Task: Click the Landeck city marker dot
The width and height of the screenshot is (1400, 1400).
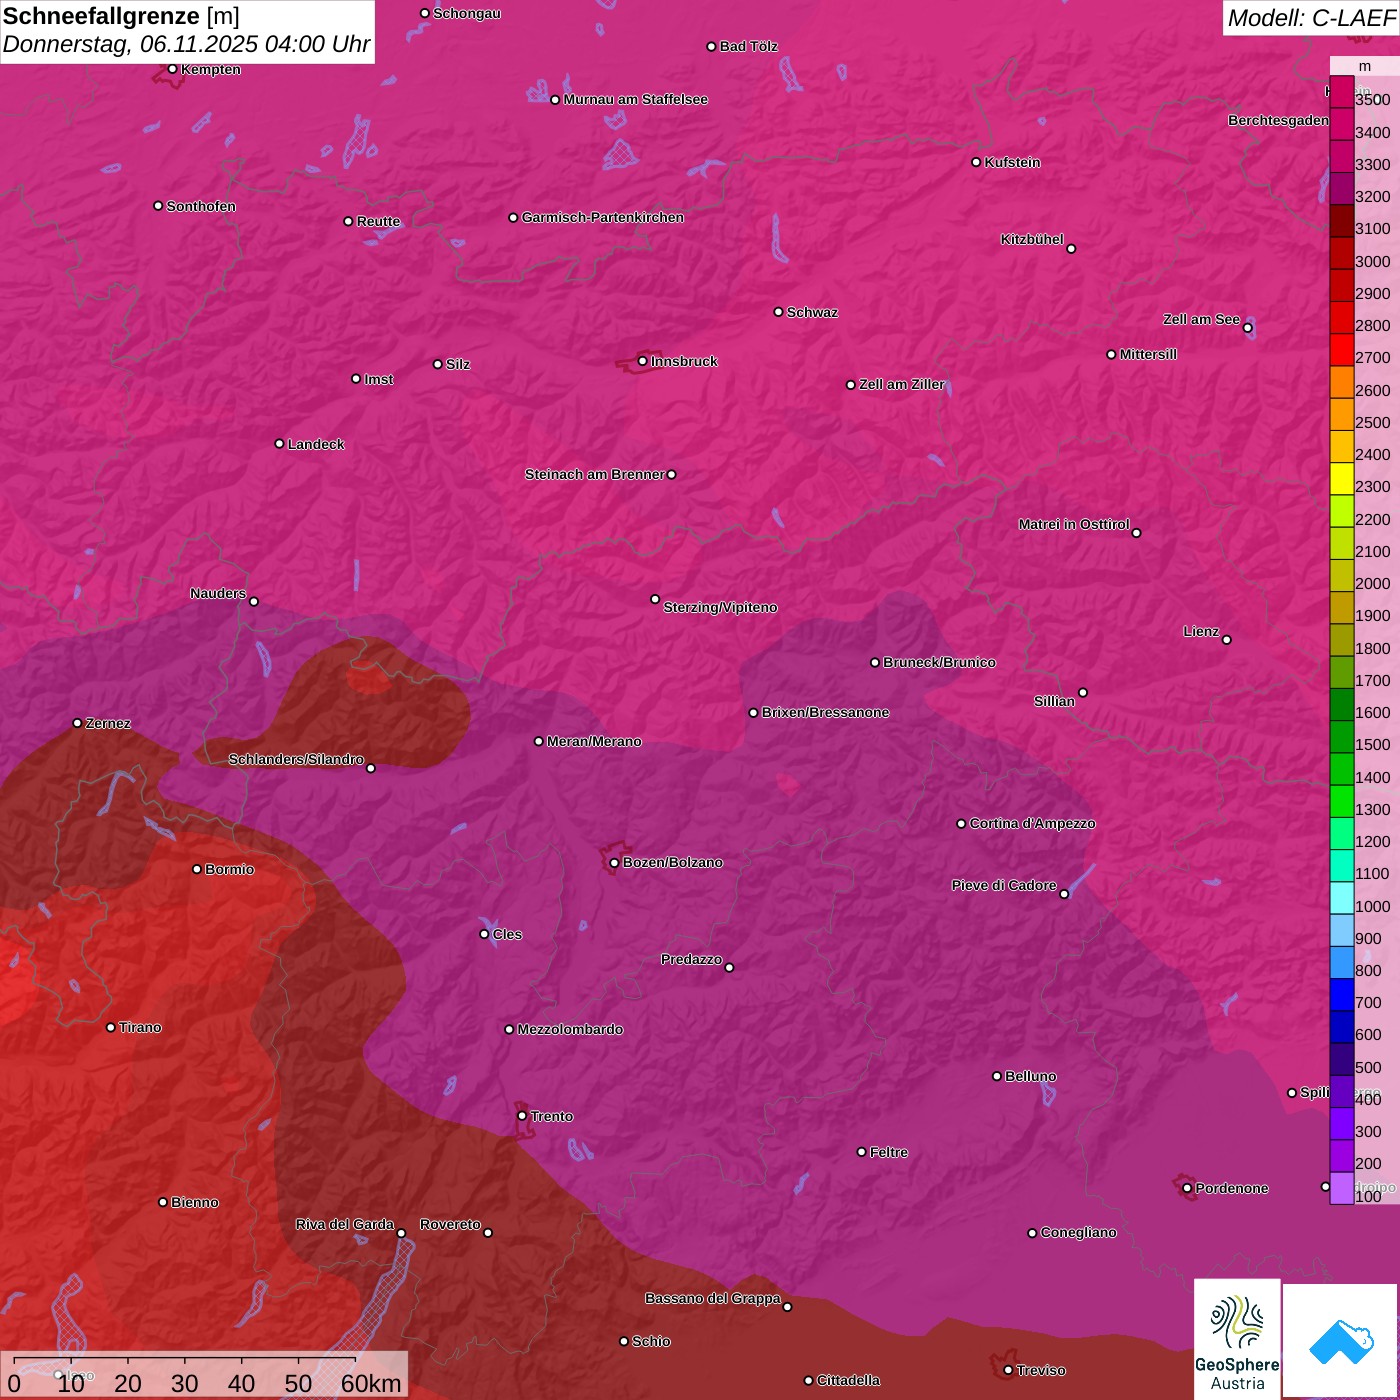Action: tap(279, 444)
